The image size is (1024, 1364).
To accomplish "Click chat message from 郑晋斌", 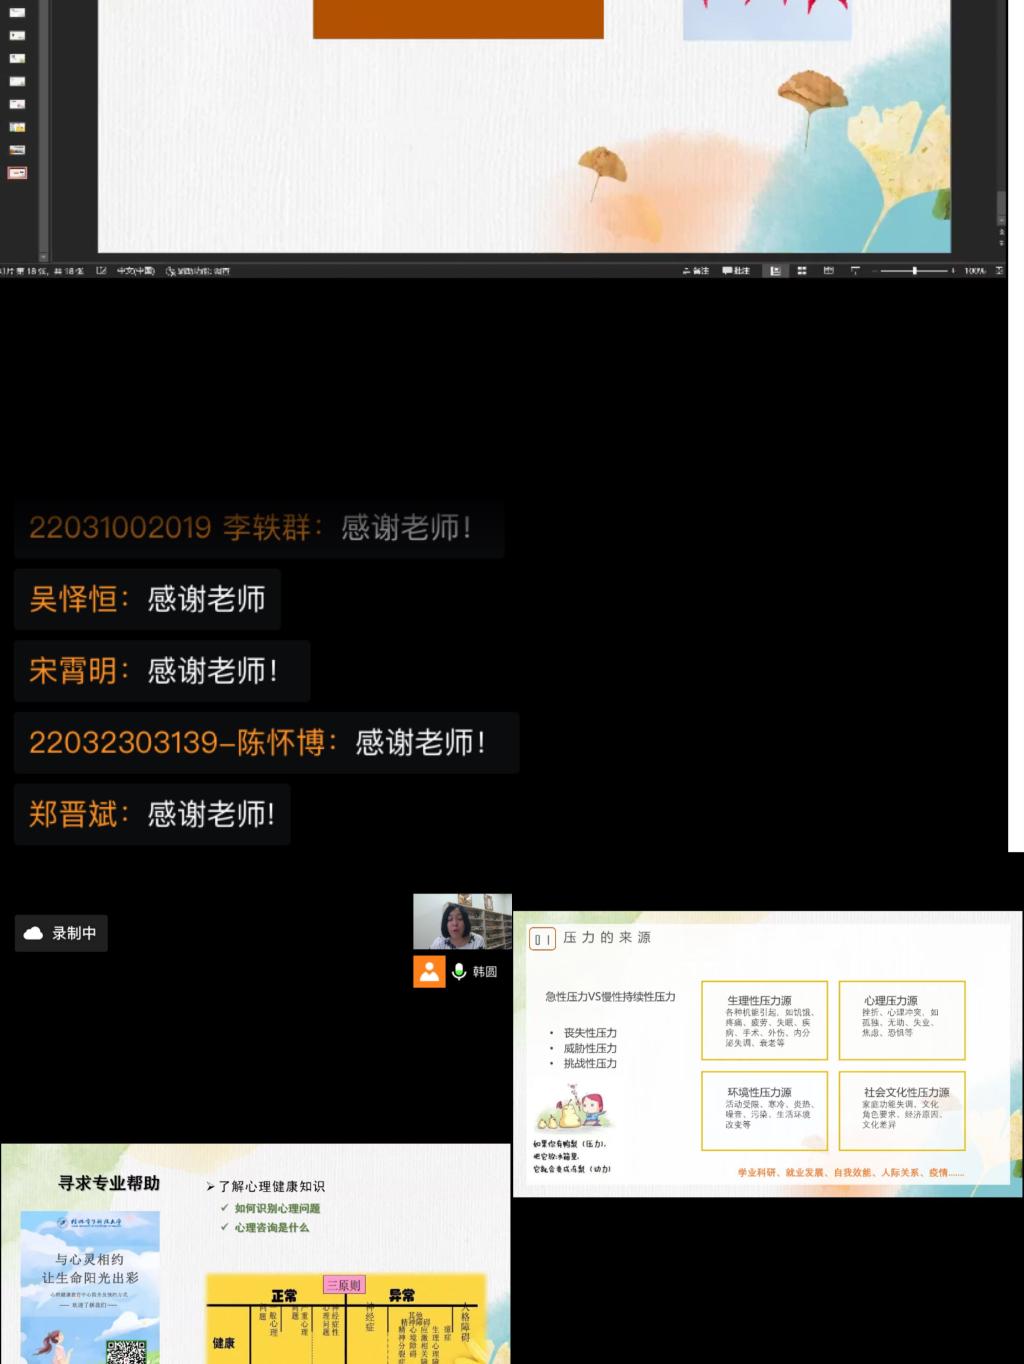I will [x=152, y=814].
